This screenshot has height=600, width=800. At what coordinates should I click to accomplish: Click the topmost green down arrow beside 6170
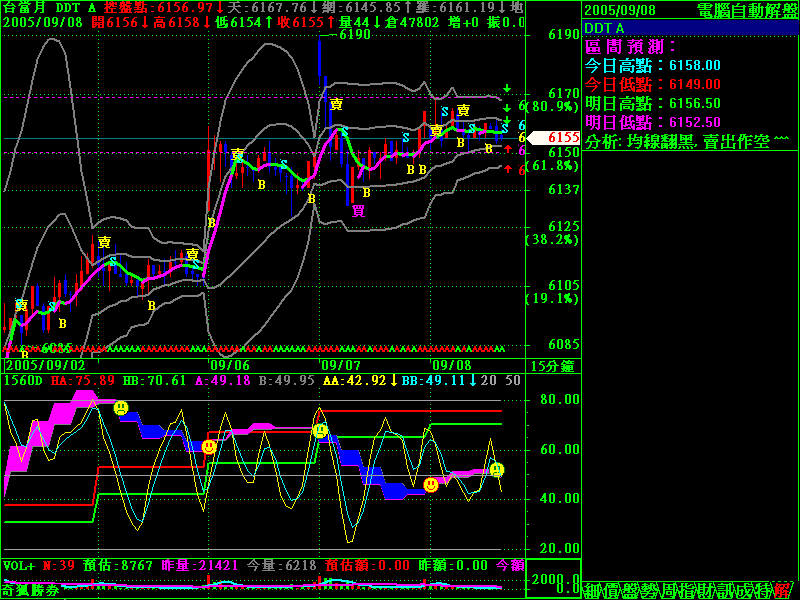tap(507, 88)
